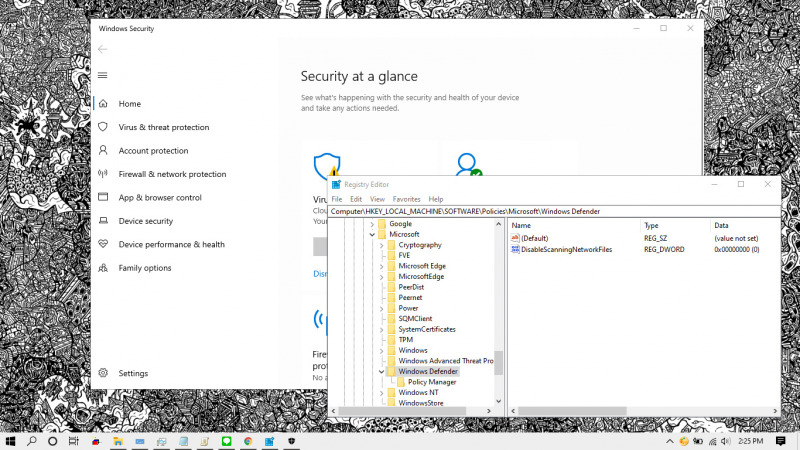Open Chrome from taskbar

[248, 441]
